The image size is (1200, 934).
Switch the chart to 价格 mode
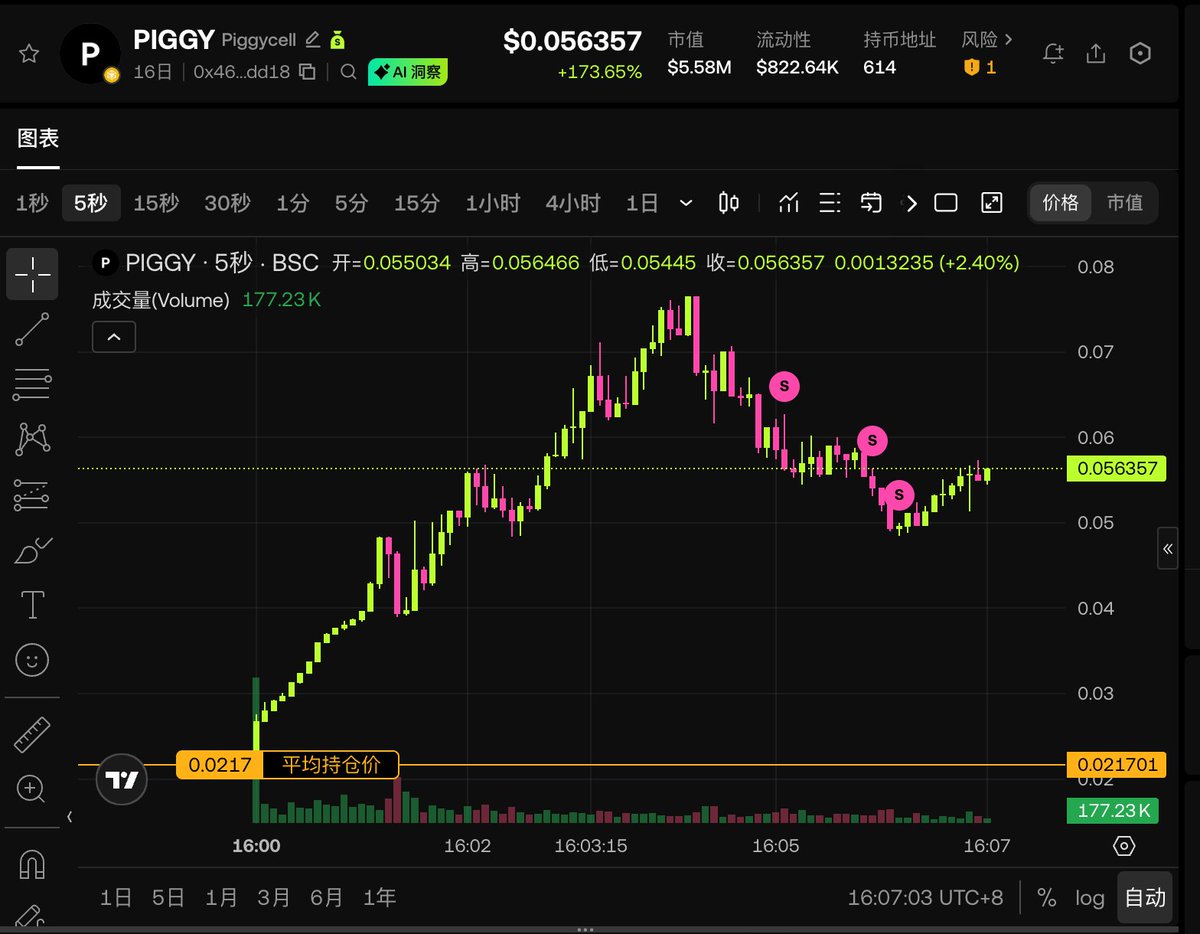1061,203
